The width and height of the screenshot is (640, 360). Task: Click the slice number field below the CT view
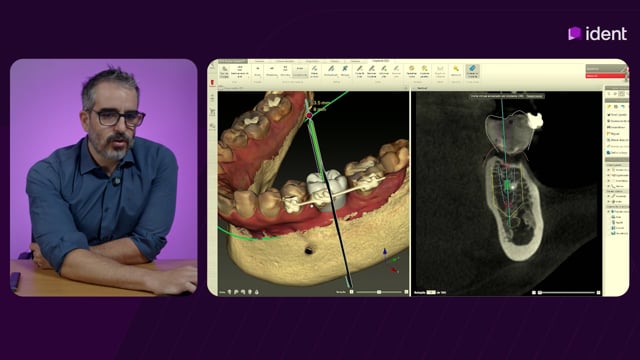tap(431, 292)
